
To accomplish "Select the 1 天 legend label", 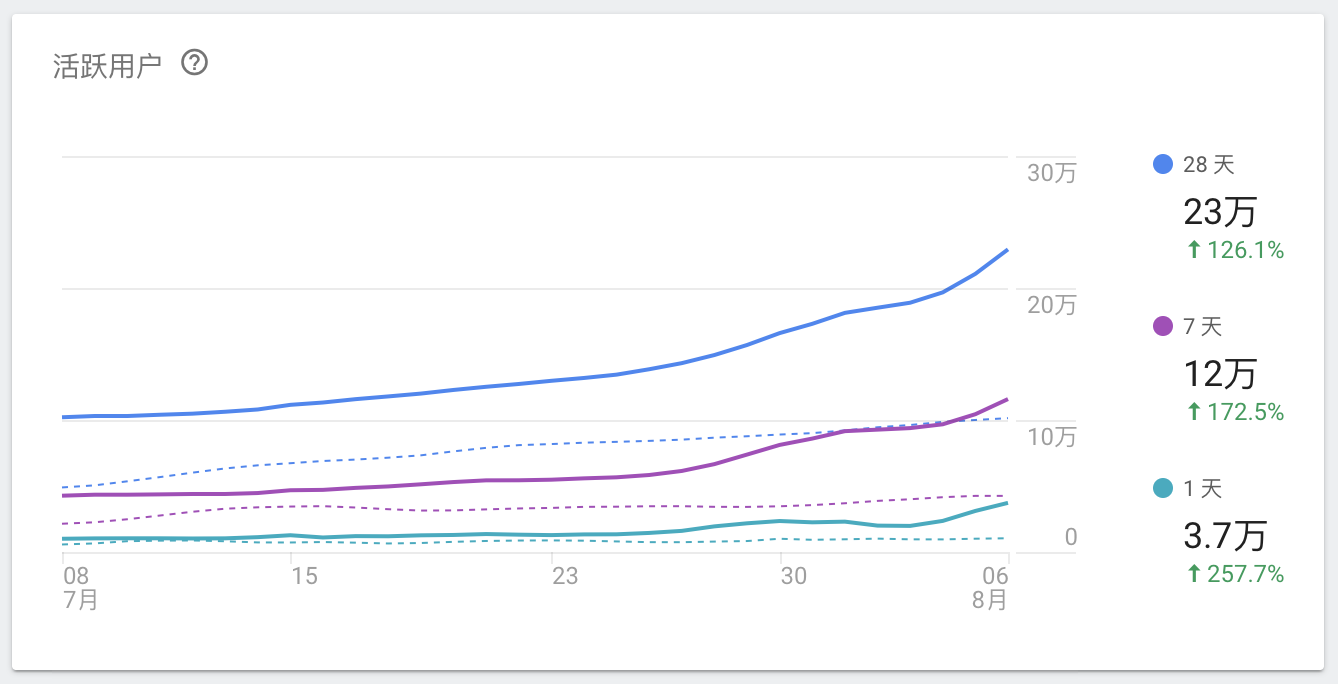I will (x=1202, y=489).
